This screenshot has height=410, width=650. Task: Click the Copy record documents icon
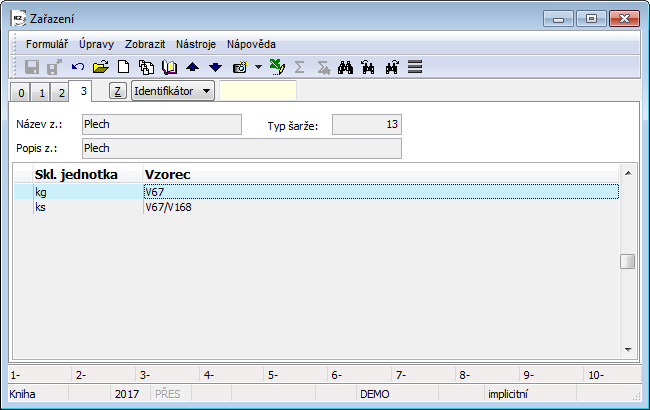point(146,67)
